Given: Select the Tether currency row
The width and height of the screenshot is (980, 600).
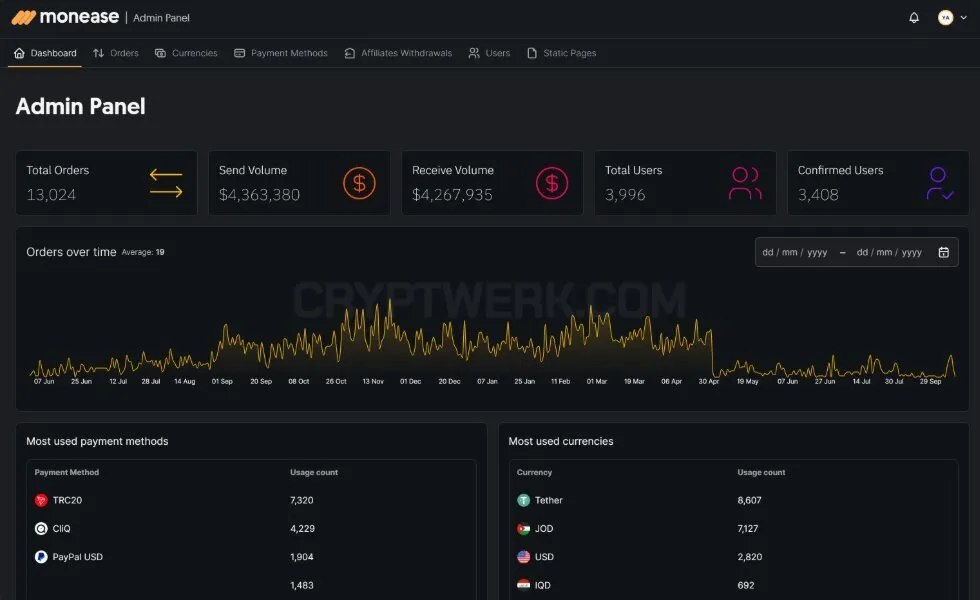Looking at the screenshot, I should coord(733,500).
